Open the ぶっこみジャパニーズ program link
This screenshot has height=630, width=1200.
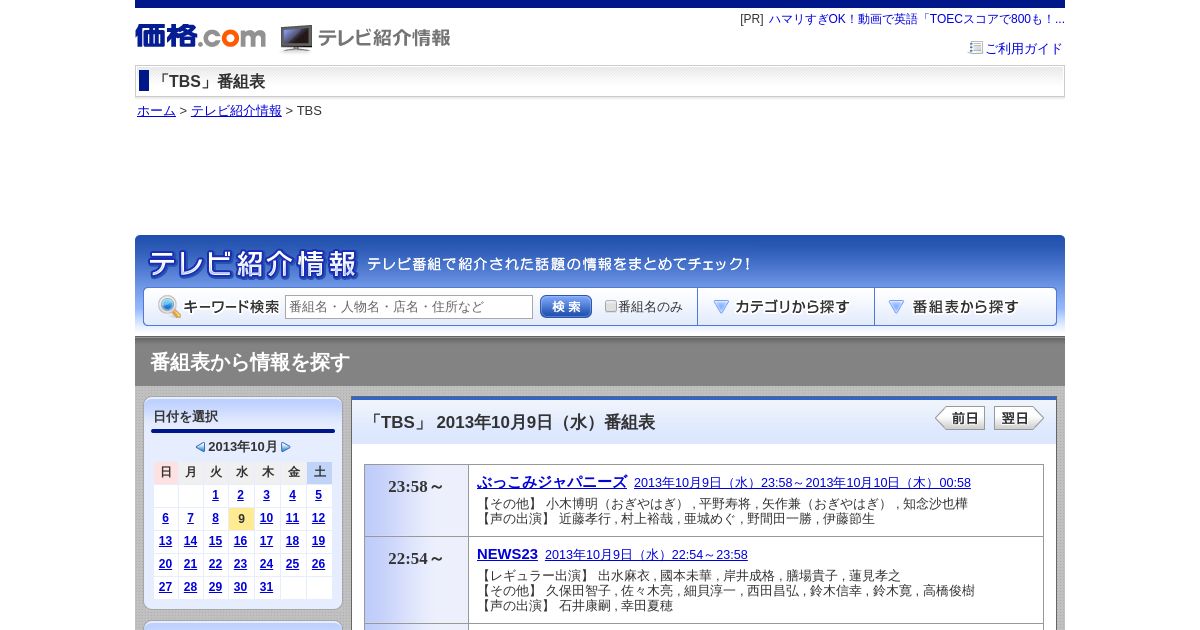point(552,482)
